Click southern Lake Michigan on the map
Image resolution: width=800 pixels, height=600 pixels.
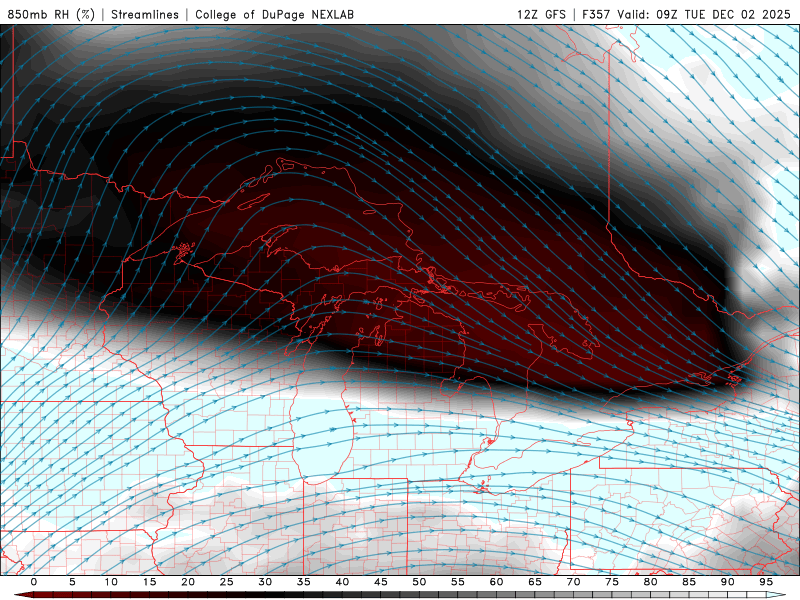pos(321,439)
